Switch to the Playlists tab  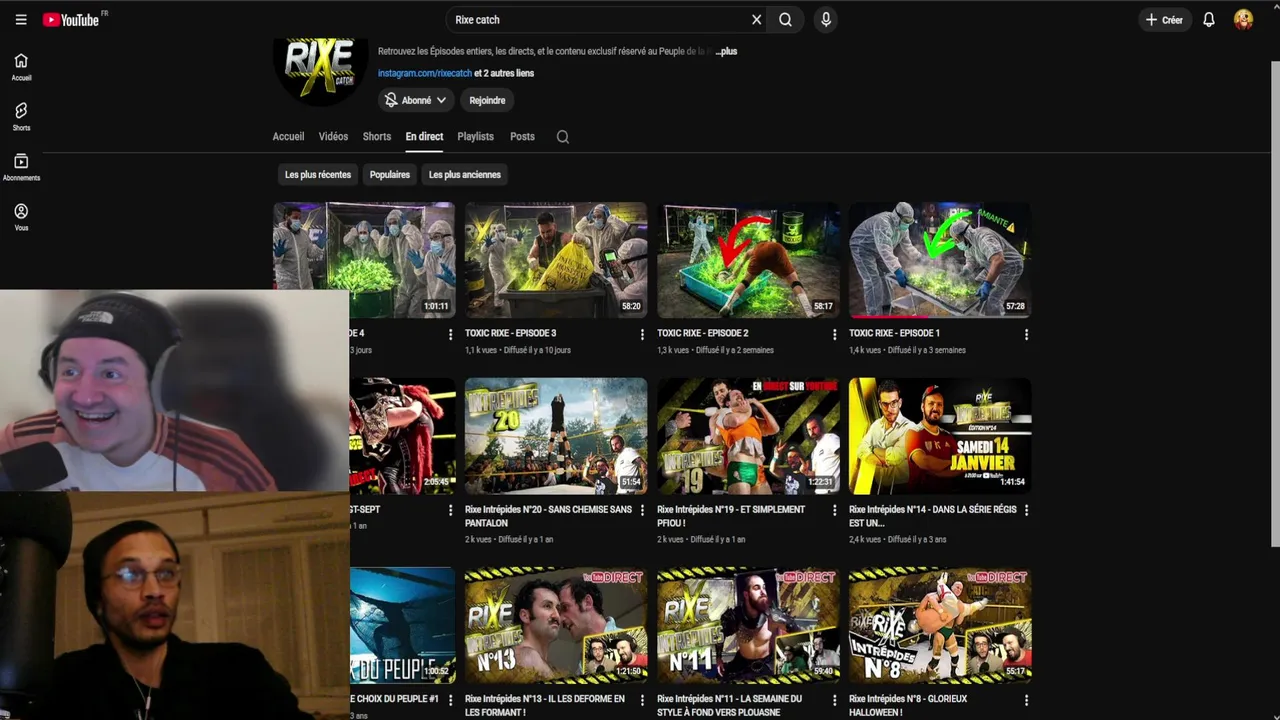[475, 136]
